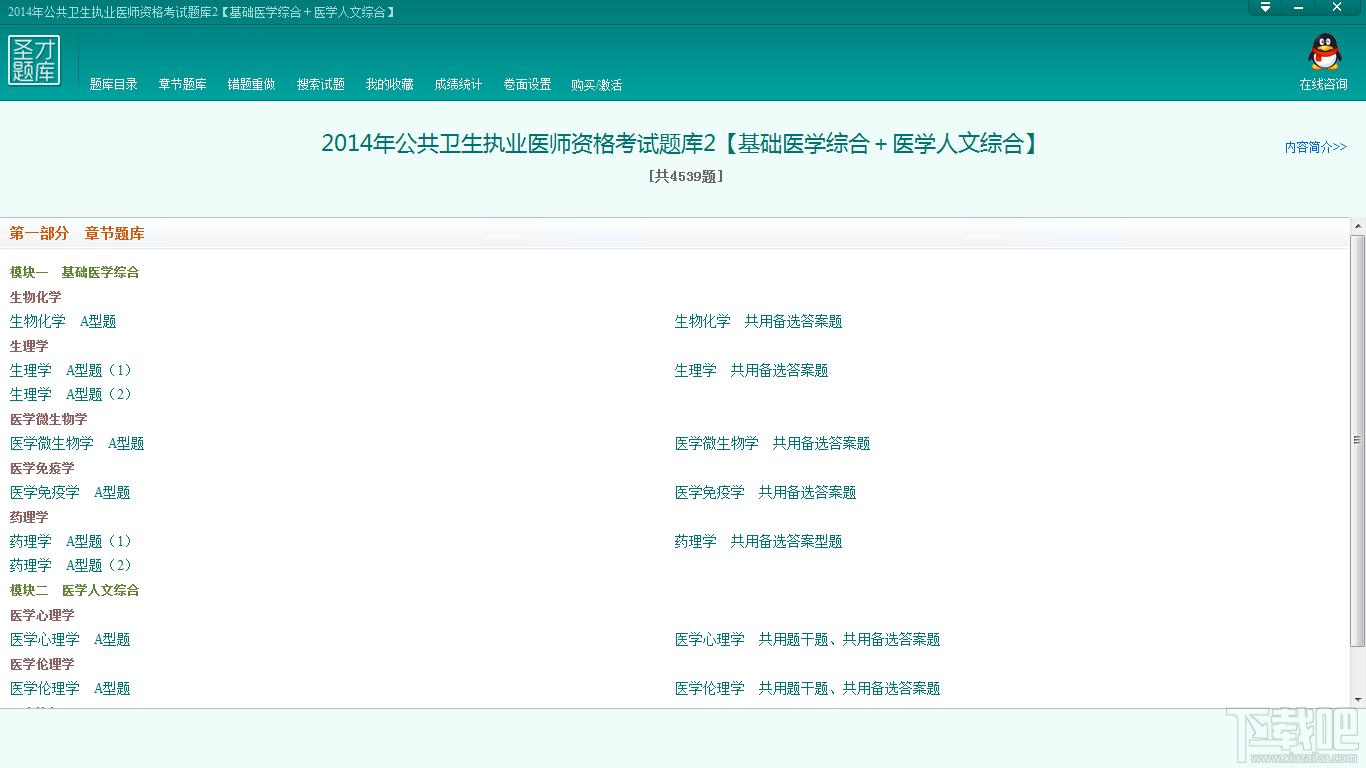The height and width of the screenshot is (768, 1366).
Task: Open the 内容简介>> link
Action: [1315, 147]
